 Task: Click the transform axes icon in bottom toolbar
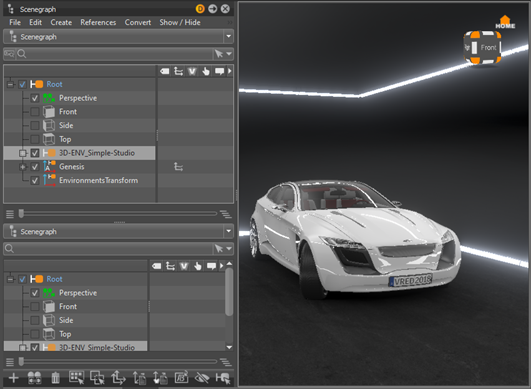[x=118, y=378]
